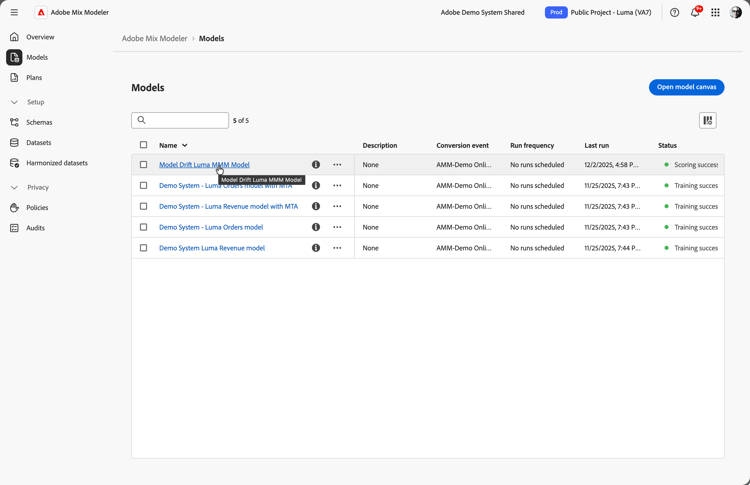Toggle the select-all header checkbox

[x=143, y=145]
